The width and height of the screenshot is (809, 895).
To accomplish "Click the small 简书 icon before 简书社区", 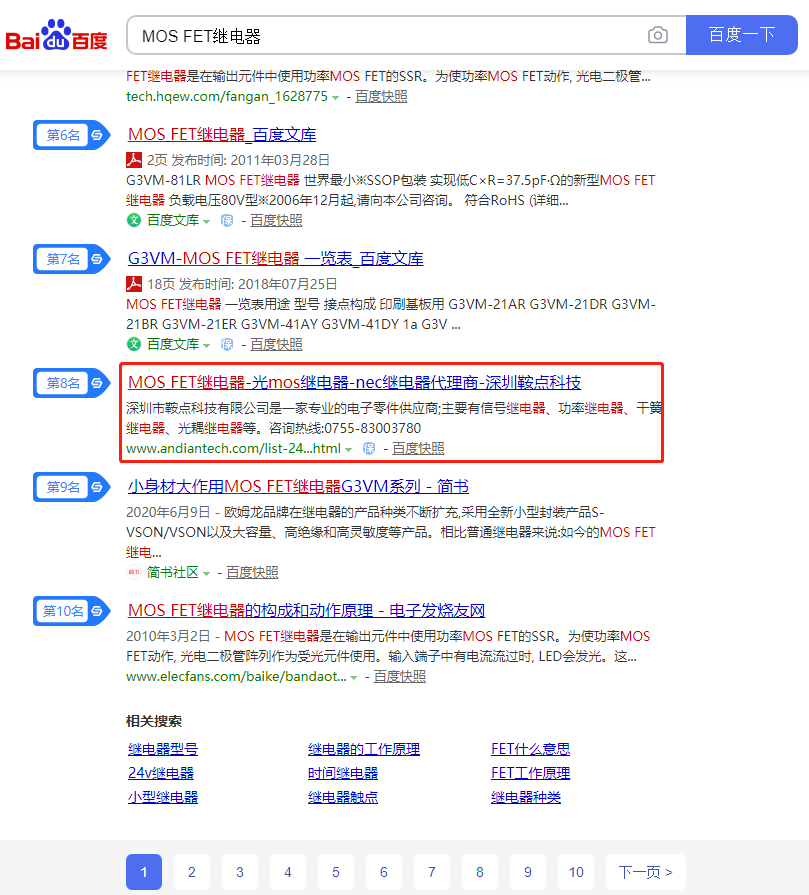I will (x=134, y=572).
